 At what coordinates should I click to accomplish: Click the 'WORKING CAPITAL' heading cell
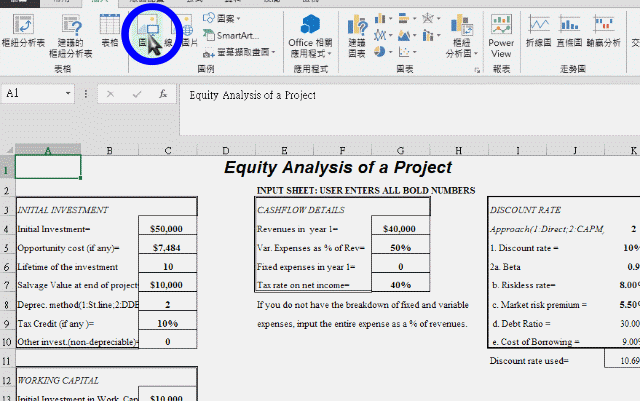point(58,381)
